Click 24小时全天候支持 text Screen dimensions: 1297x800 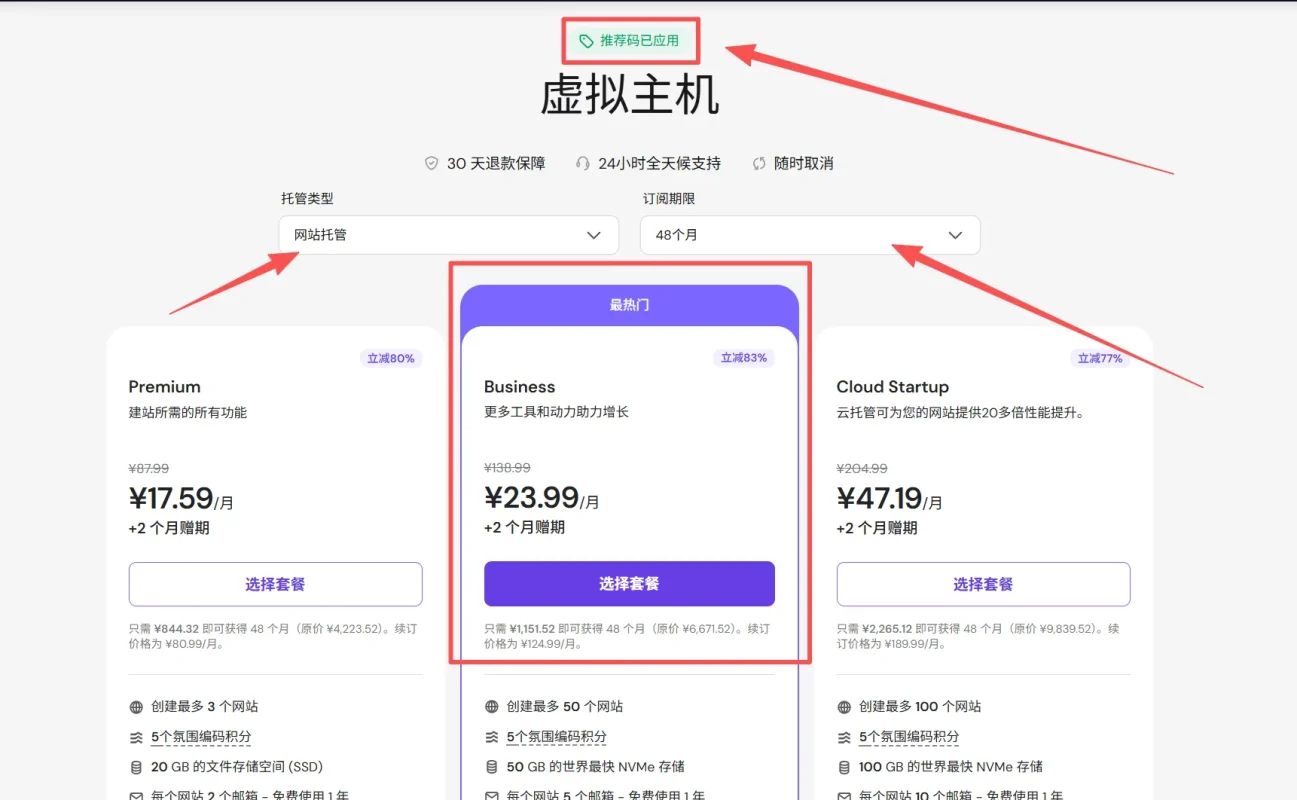659,163
